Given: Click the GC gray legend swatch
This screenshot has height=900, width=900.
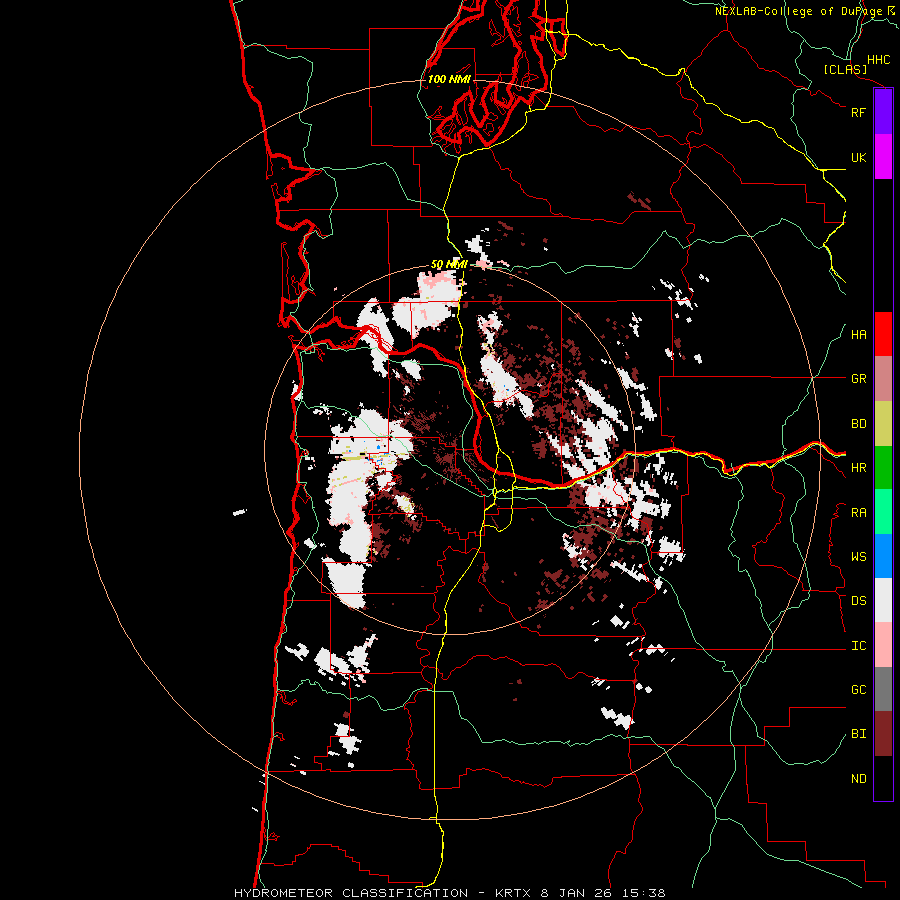Looking at the screenshot, I should [x=883, y=689].
